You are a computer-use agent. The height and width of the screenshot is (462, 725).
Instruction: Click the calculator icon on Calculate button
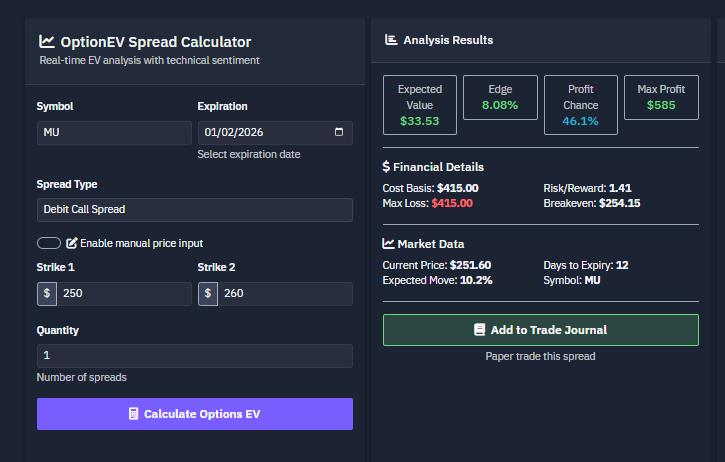click(x=134, y=414)
